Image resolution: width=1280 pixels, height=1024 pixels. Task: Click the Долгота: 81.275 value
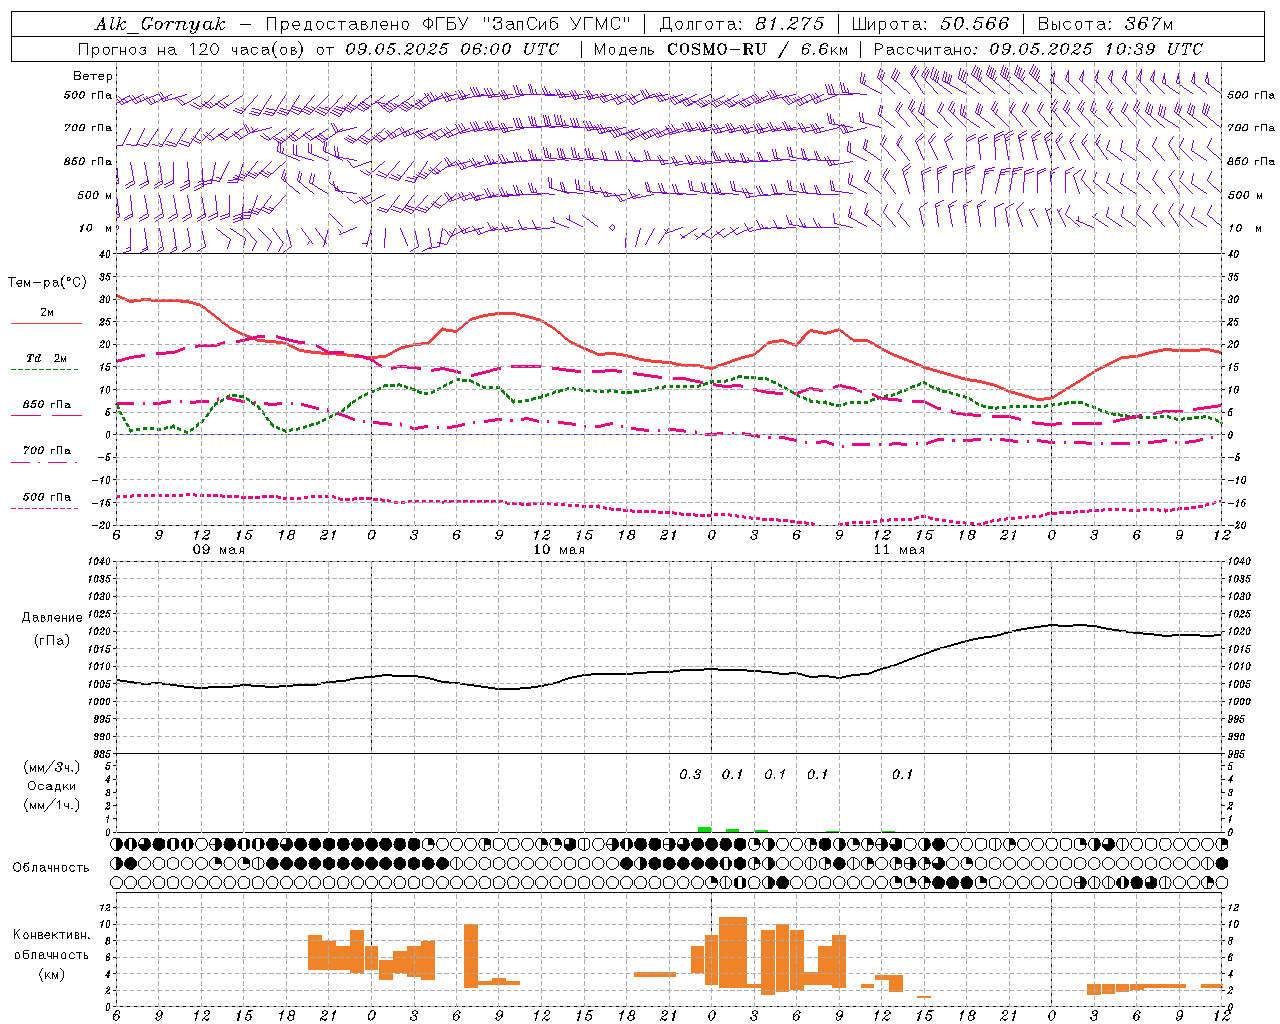click(x=742, y=24)
